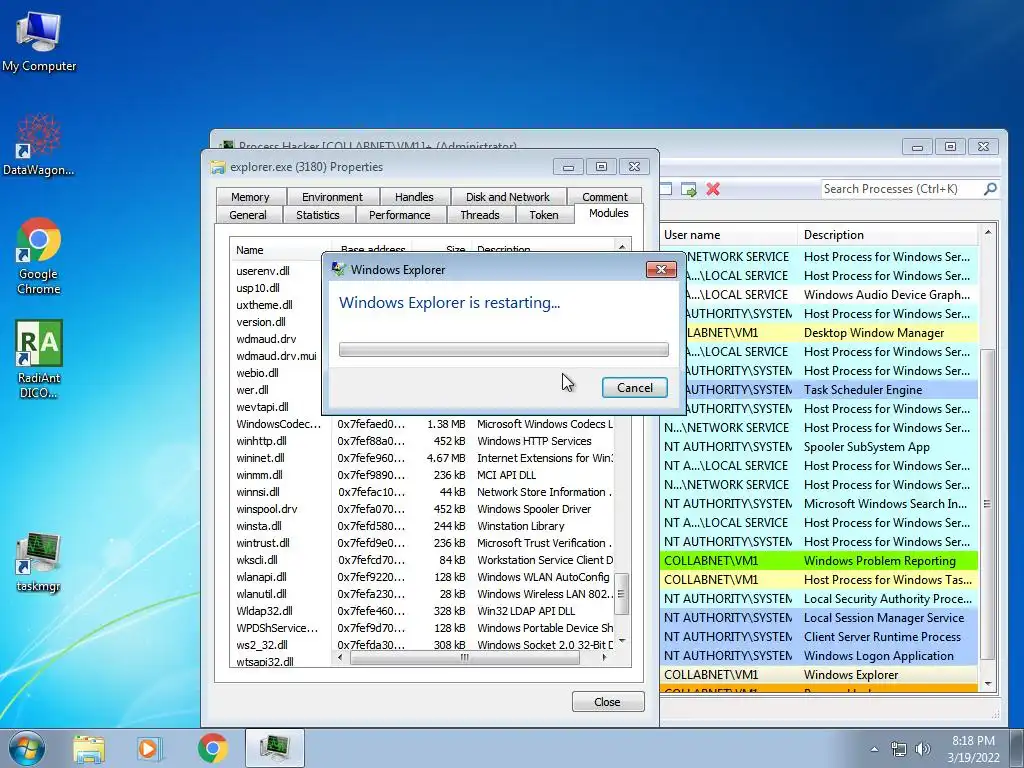Select the ws2_32.dll module row
1024x768 pixels.
[x=422, y=645]
